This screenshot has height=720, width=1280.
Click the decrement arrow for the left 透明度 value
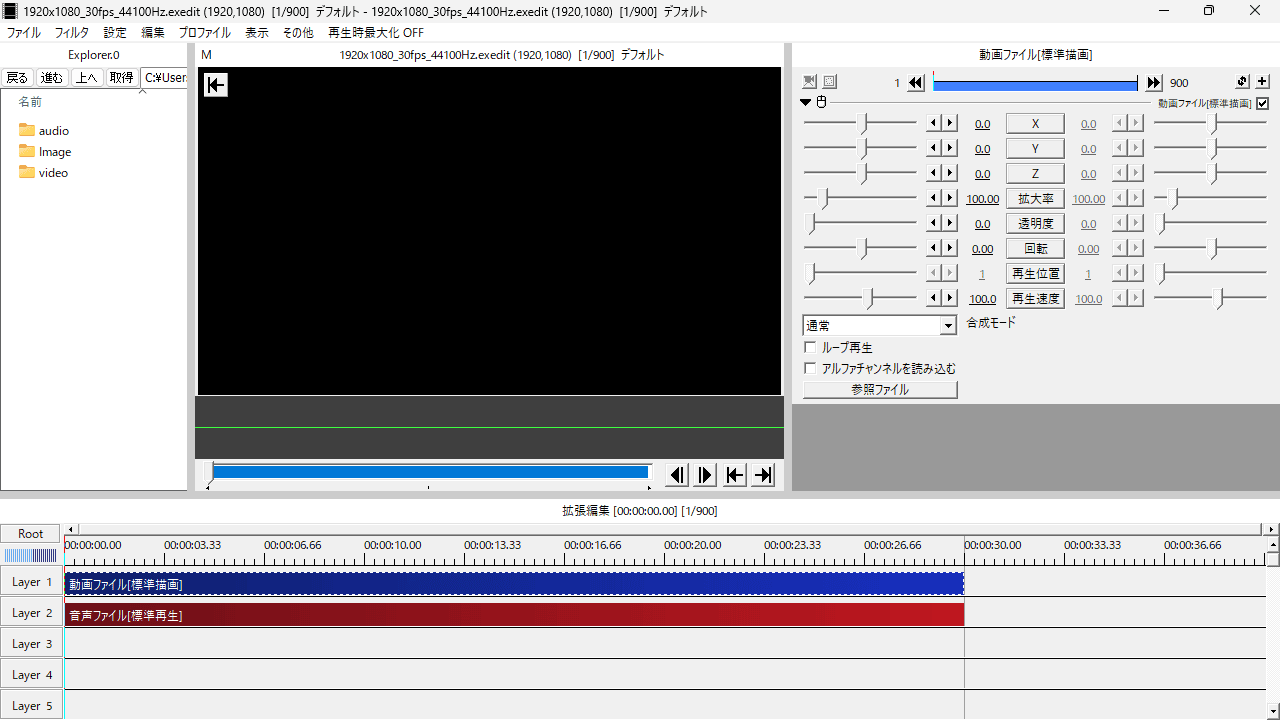[x=934, y=224]
